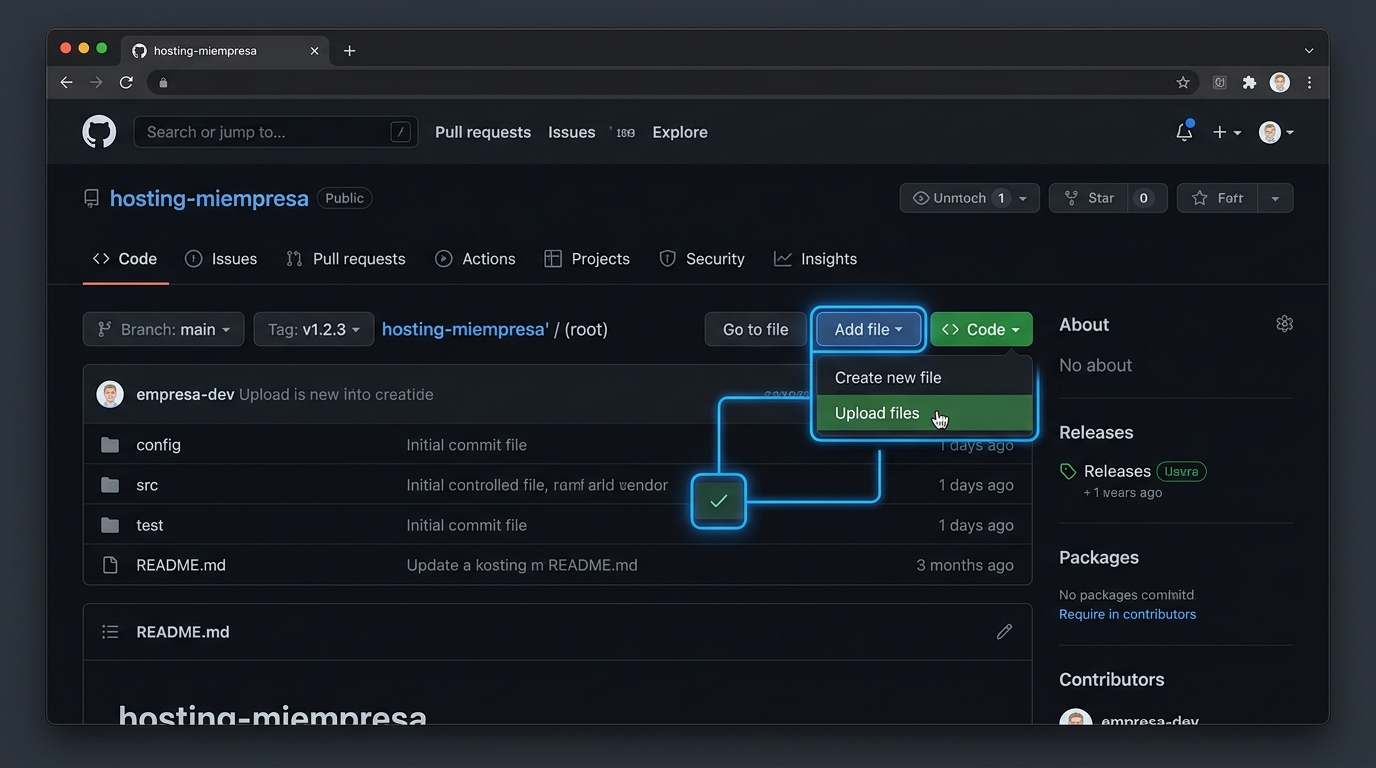Open the hosting-miempresa repository title link
The image size is (1376, 768).
tap(209, 198)
